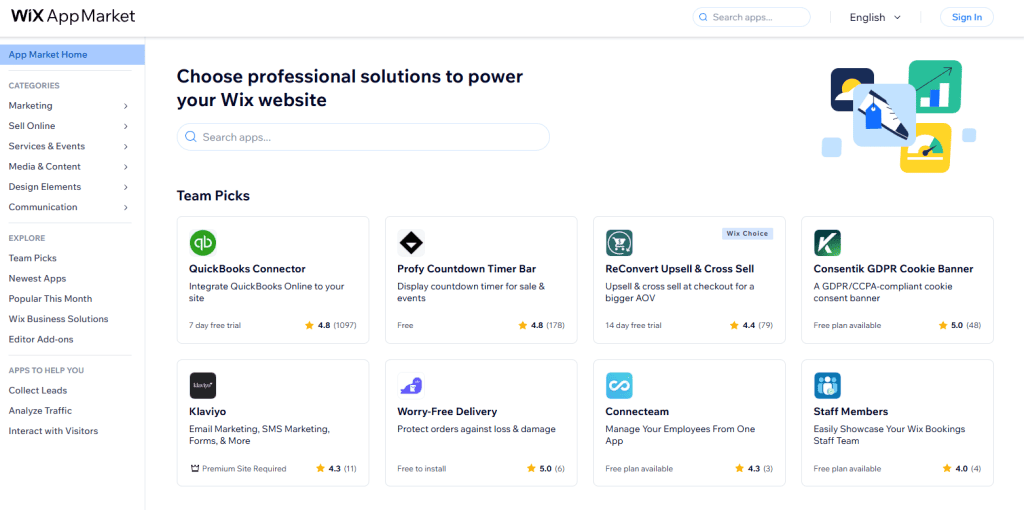Expand the Media & Content category
The image size is (1024, 510).
(126, 167)
